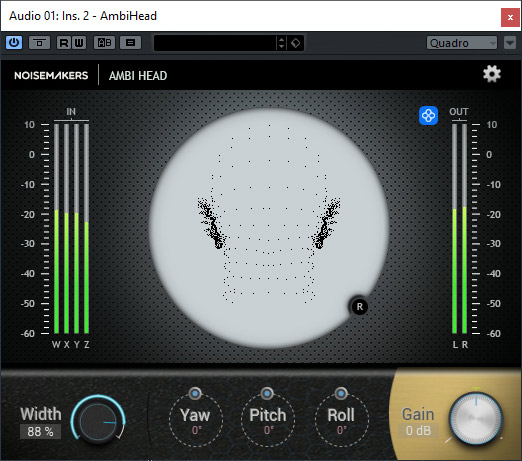Toggle the plugin power bypass button
The height and width of the screenshot is (461, 522).
[x=14, y=43]
